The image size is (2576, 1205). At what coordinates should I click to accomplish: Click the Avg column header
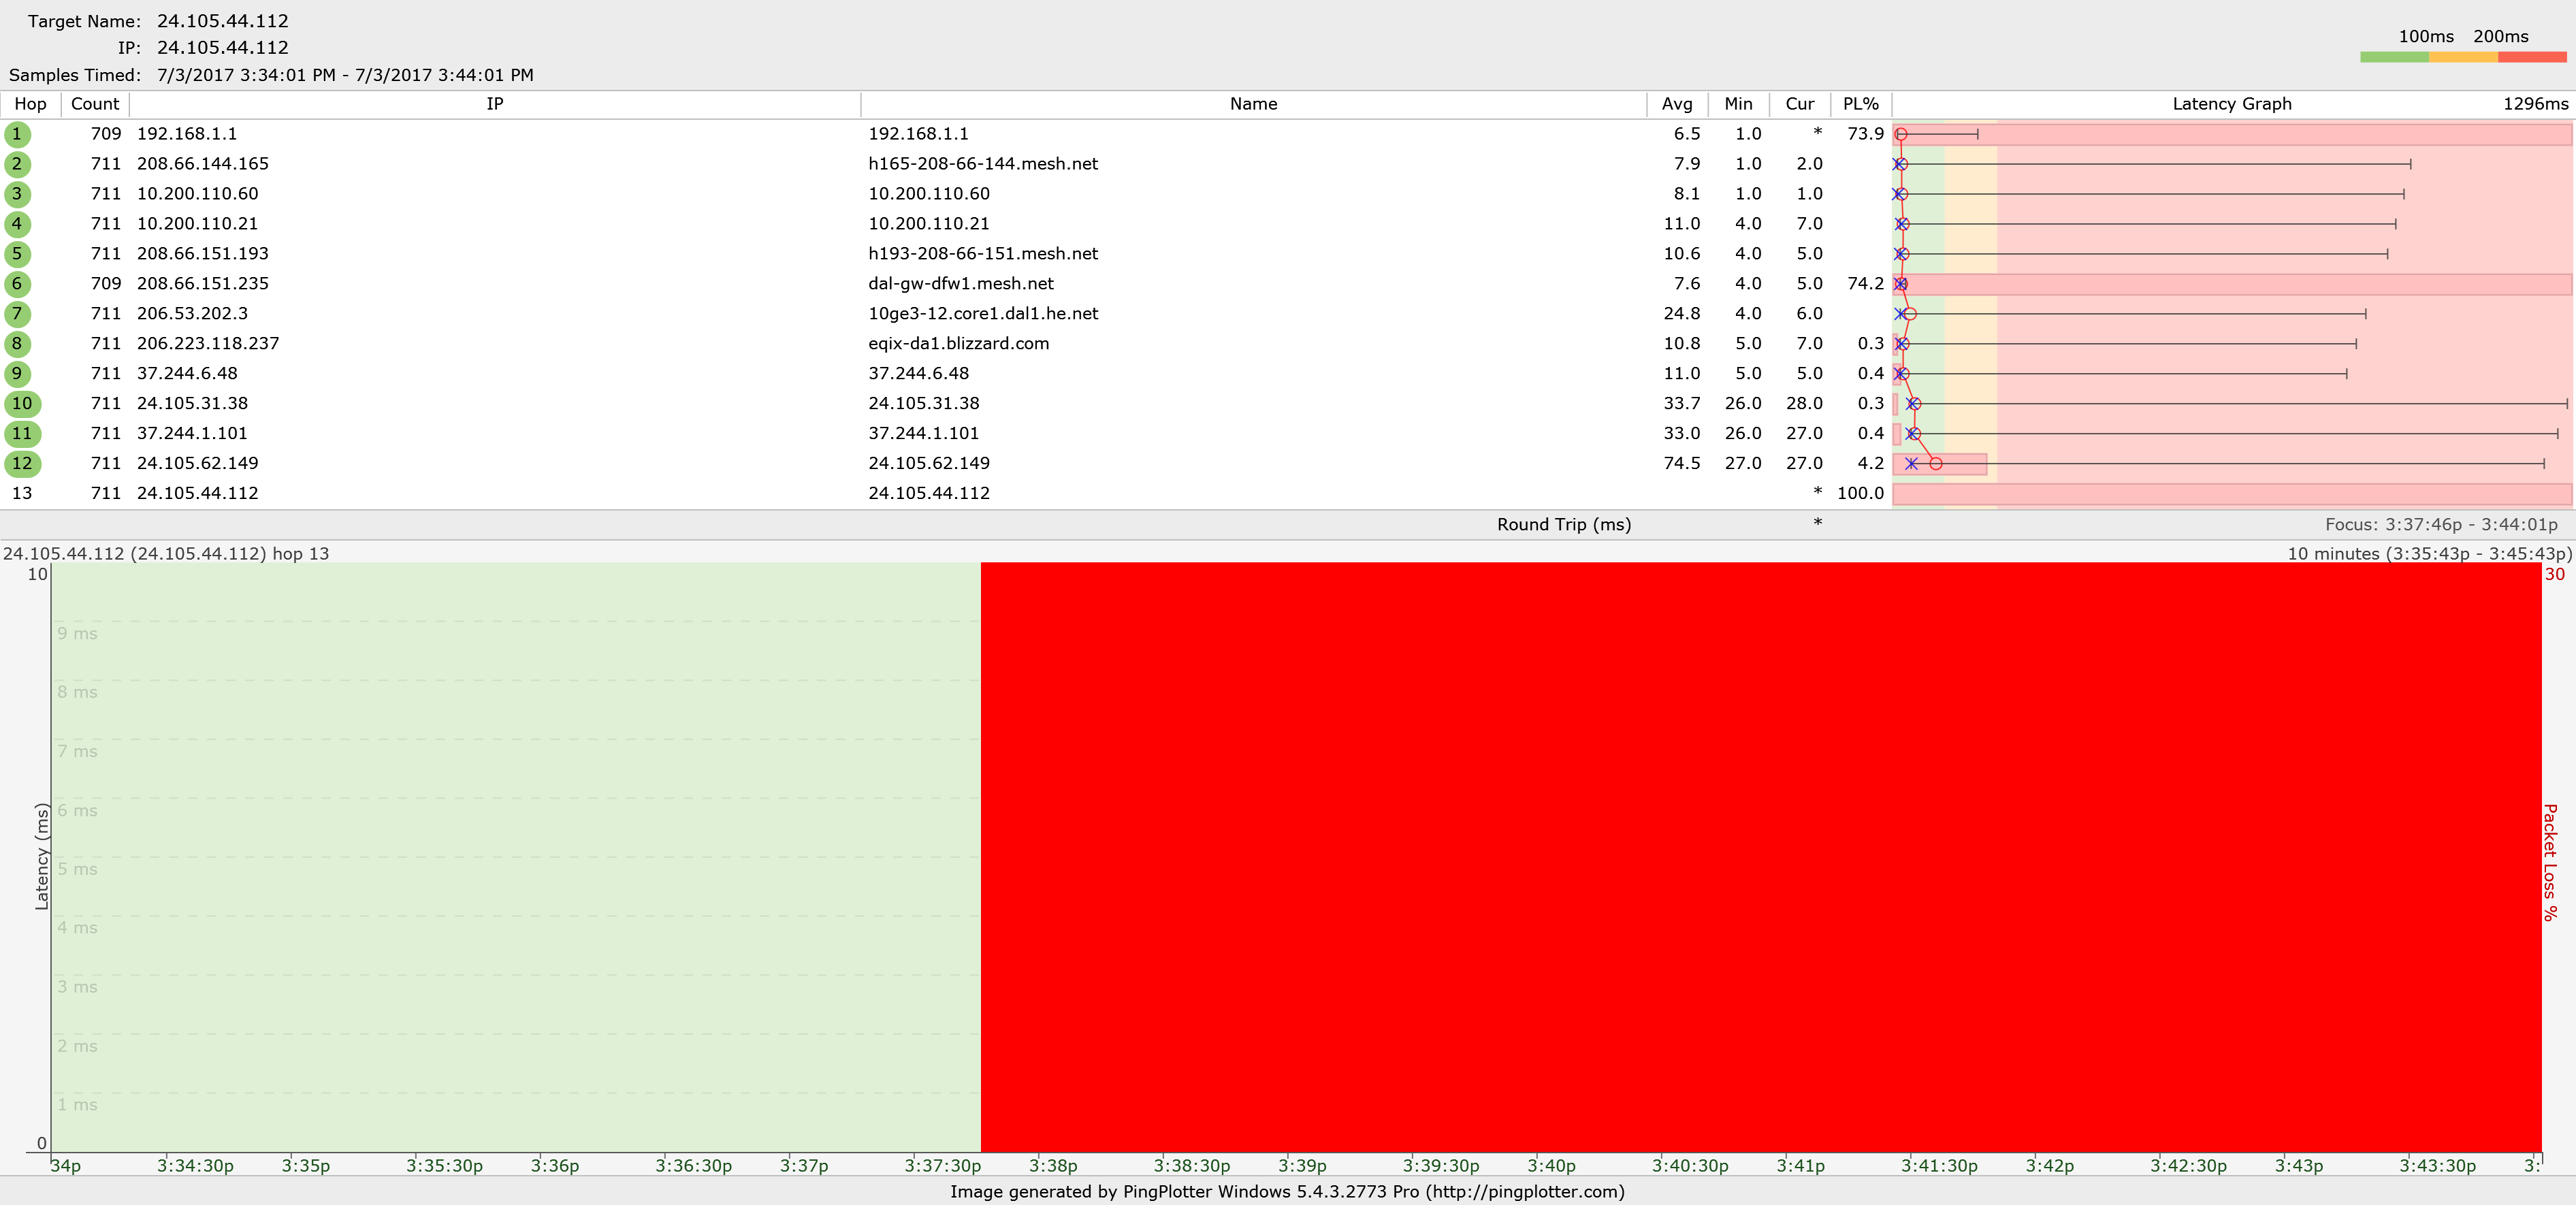click(1677, 104)
